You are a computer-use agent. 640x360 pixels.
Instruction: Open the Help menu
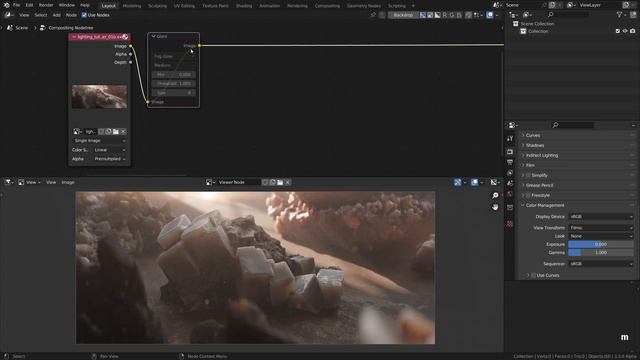point(84,5)
